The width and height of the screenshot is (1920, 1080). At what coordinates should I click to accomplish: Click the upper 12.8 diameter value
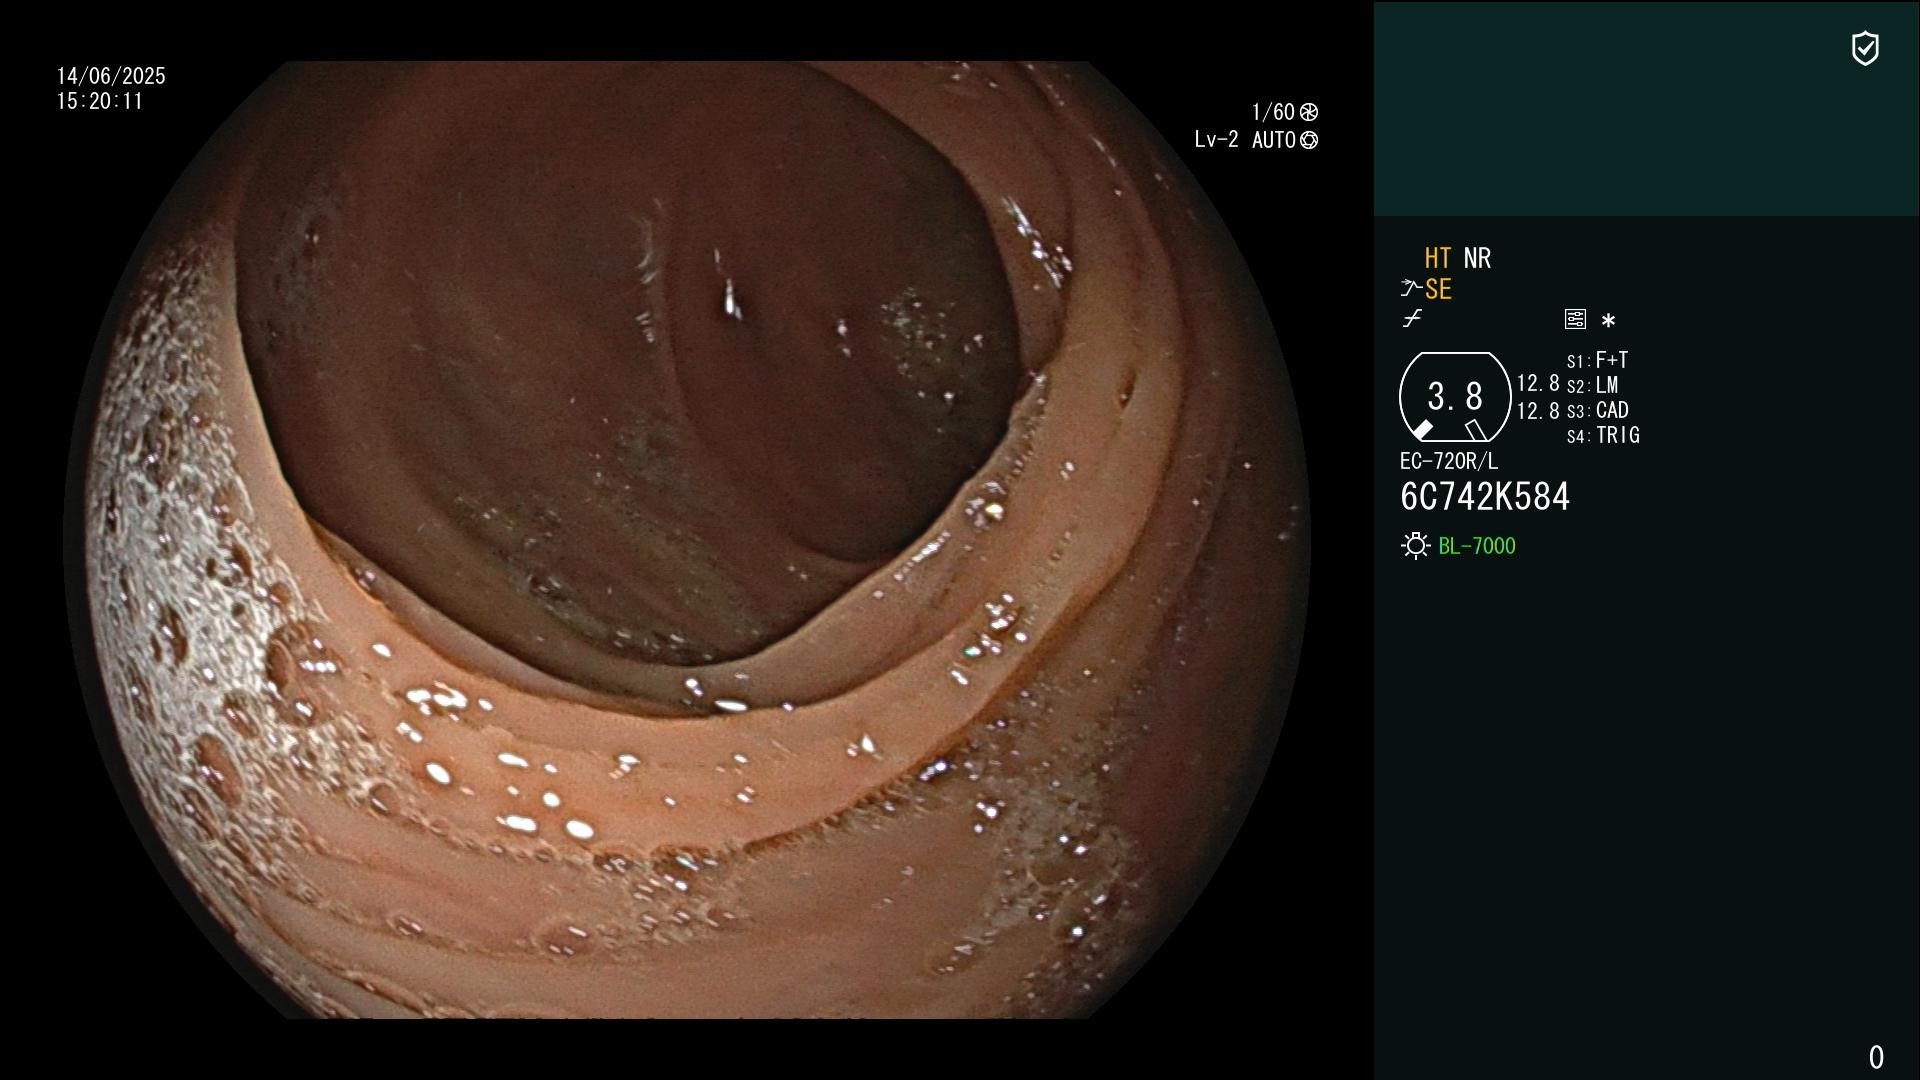(x=1538, y=383)
